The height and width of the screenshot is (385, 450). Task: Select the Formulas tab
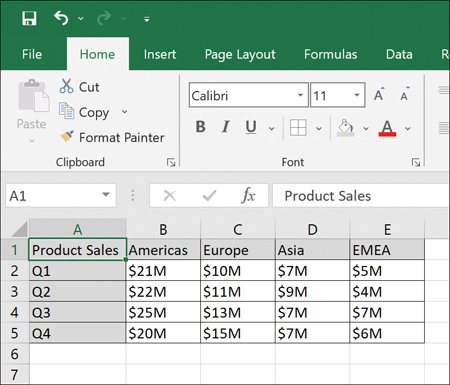[x=330, y=54]
